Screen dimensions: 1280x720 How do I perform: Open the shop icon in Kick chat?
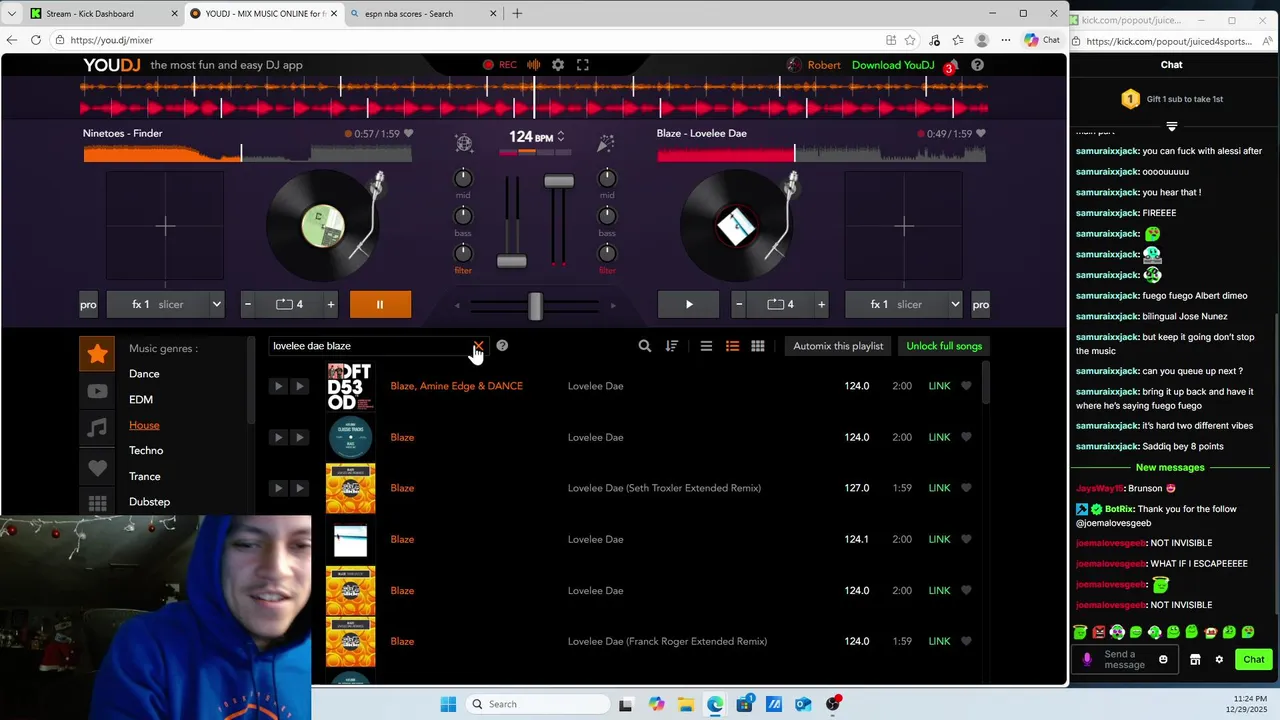[x=1195, y=659]
